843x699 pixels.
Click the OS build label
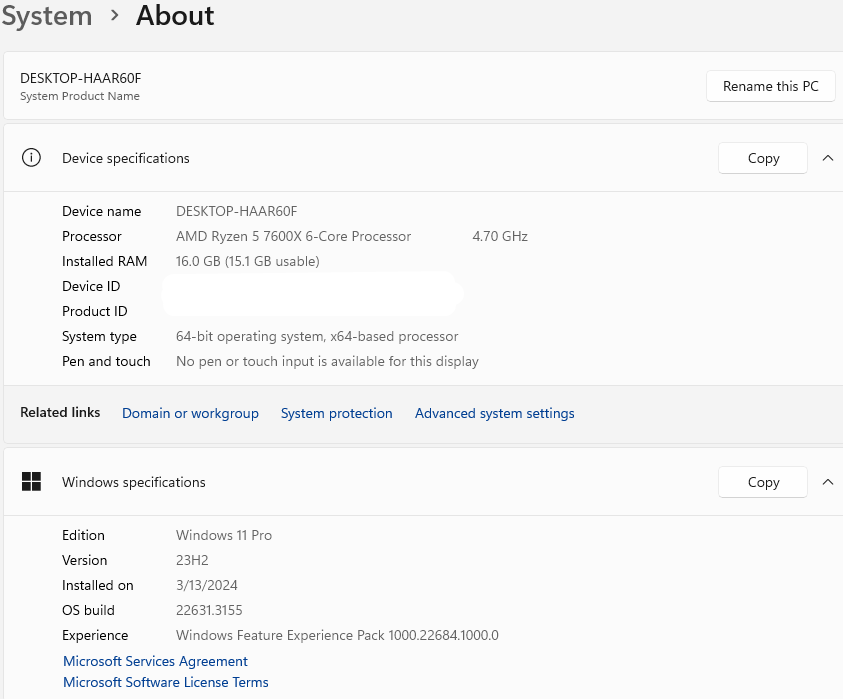(x=88, y=610)
